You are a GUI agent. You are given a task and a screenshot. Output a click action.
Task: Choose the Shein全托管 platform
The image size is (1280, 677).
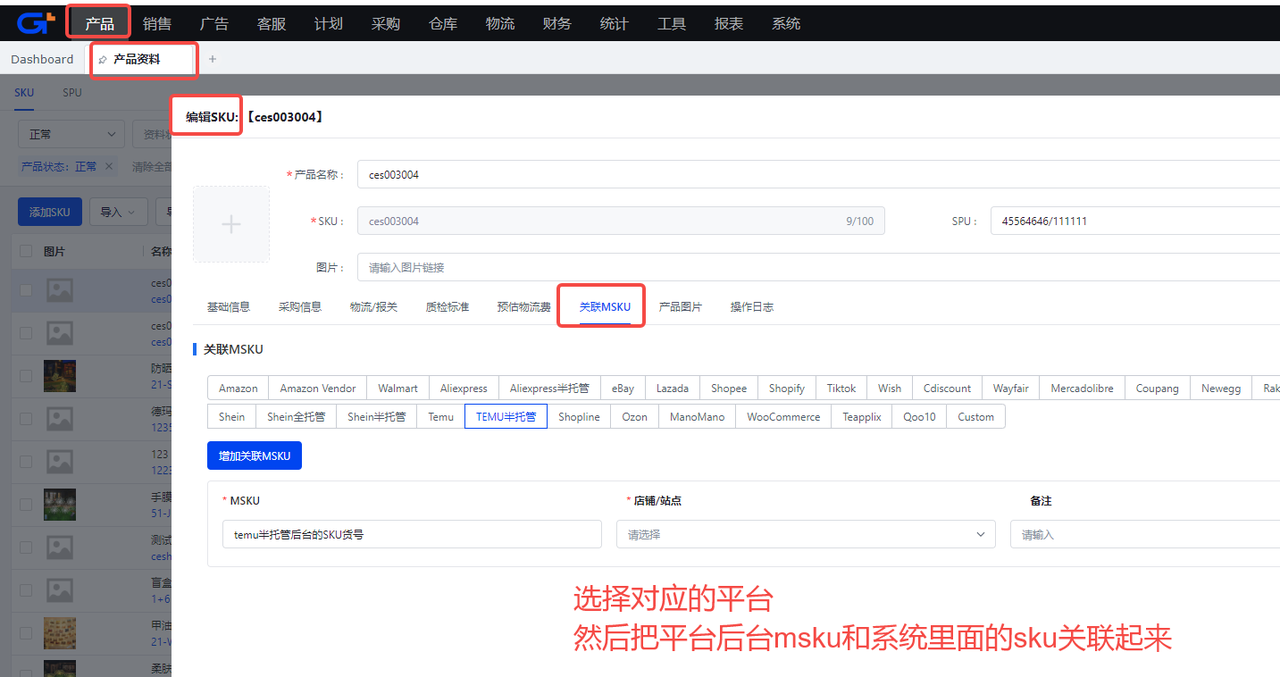[296, 417]
